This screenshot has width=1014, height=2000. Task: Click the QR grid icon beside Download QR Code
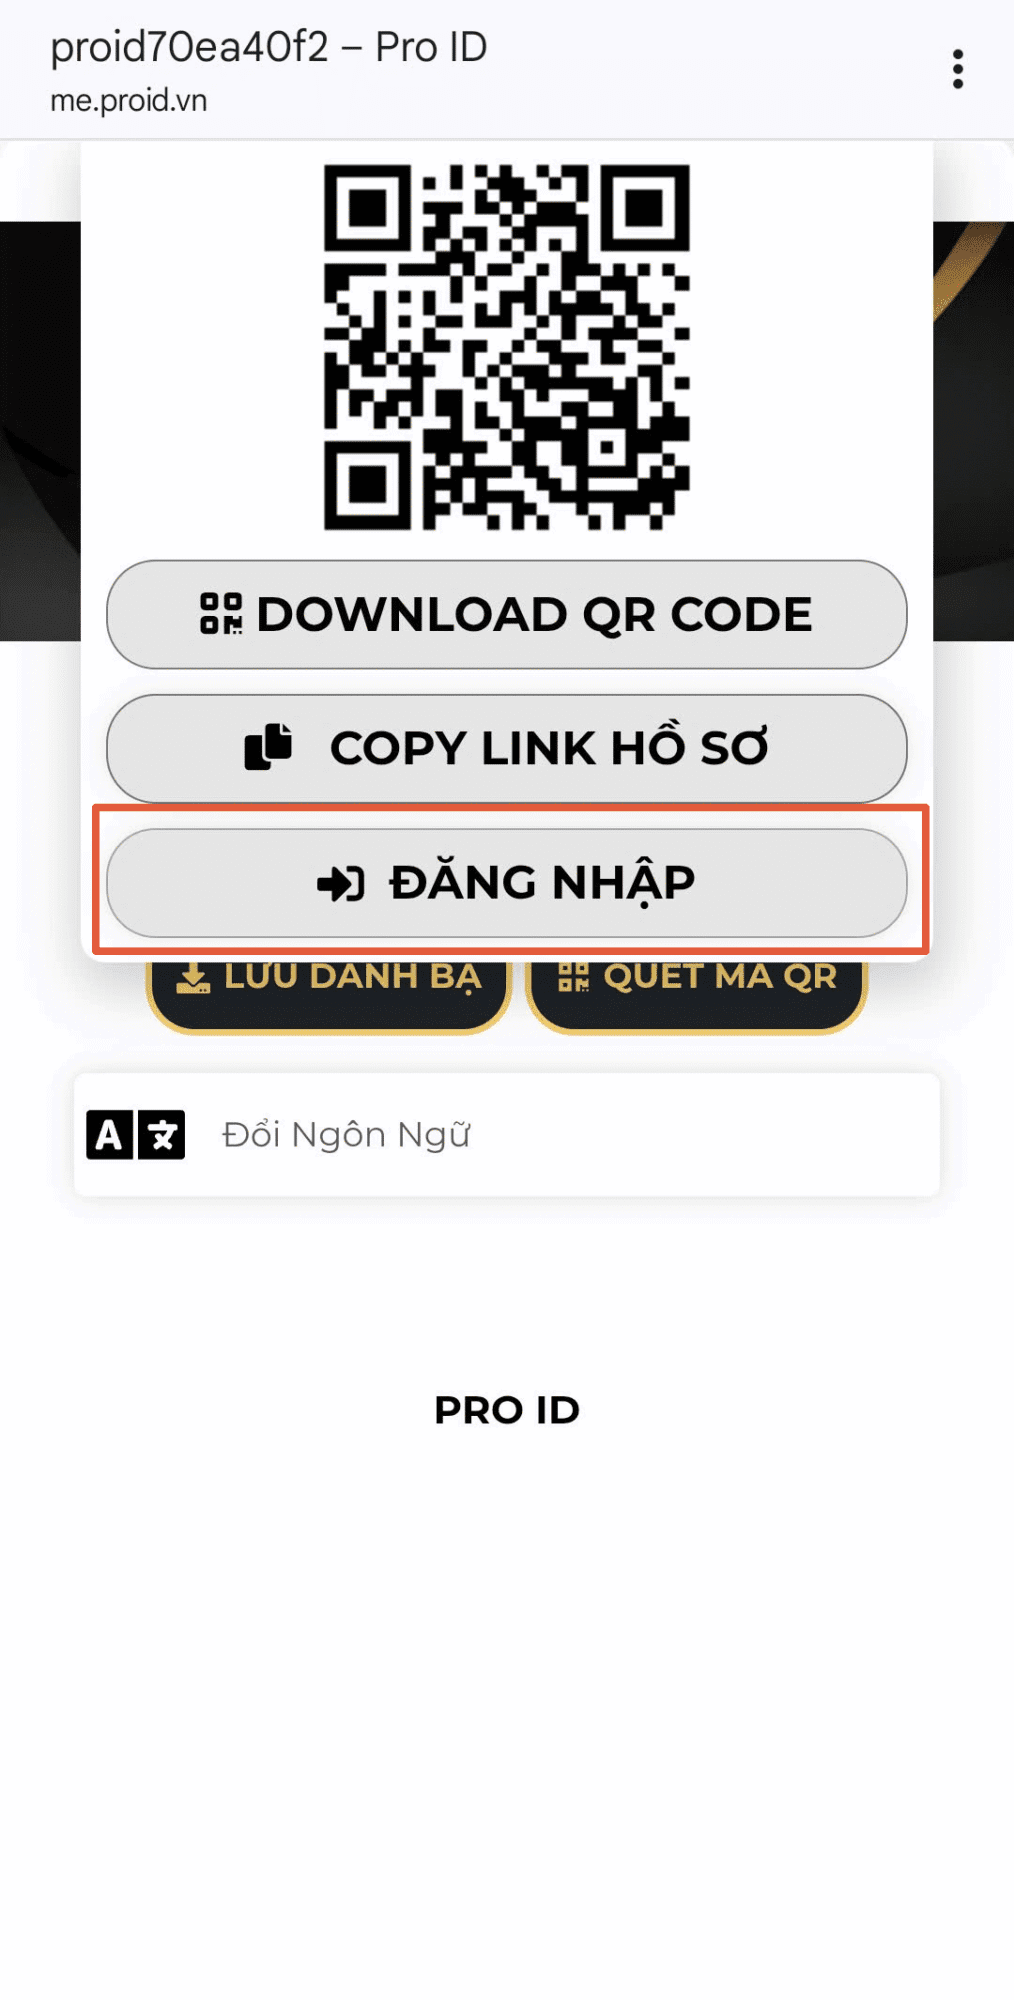[x=221, y=613]
